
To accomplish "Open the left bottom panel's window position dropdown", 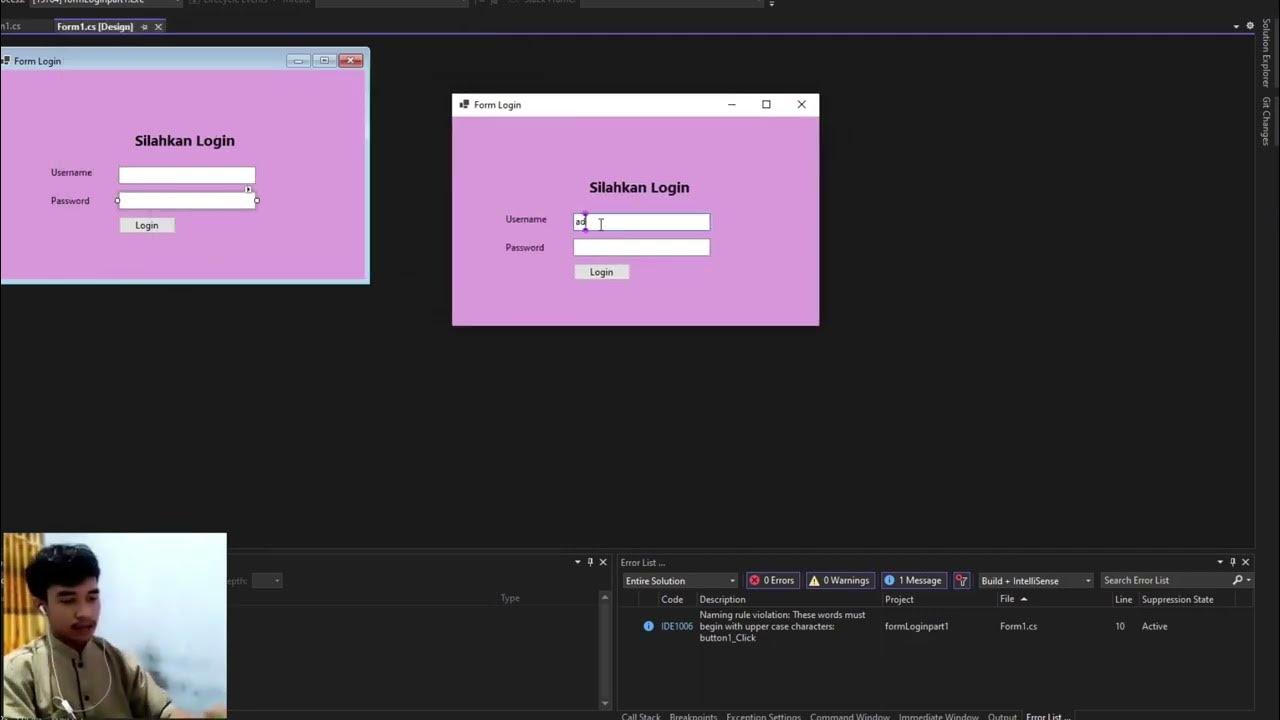I will 577,562.
